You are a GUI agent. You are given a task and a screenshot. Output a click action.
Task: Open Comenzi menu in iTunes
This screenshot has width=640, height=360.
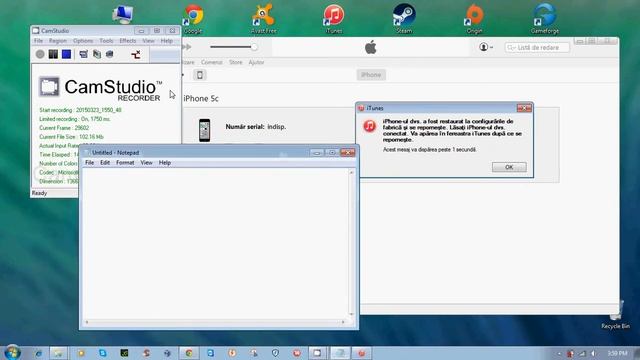click(211, 62)
